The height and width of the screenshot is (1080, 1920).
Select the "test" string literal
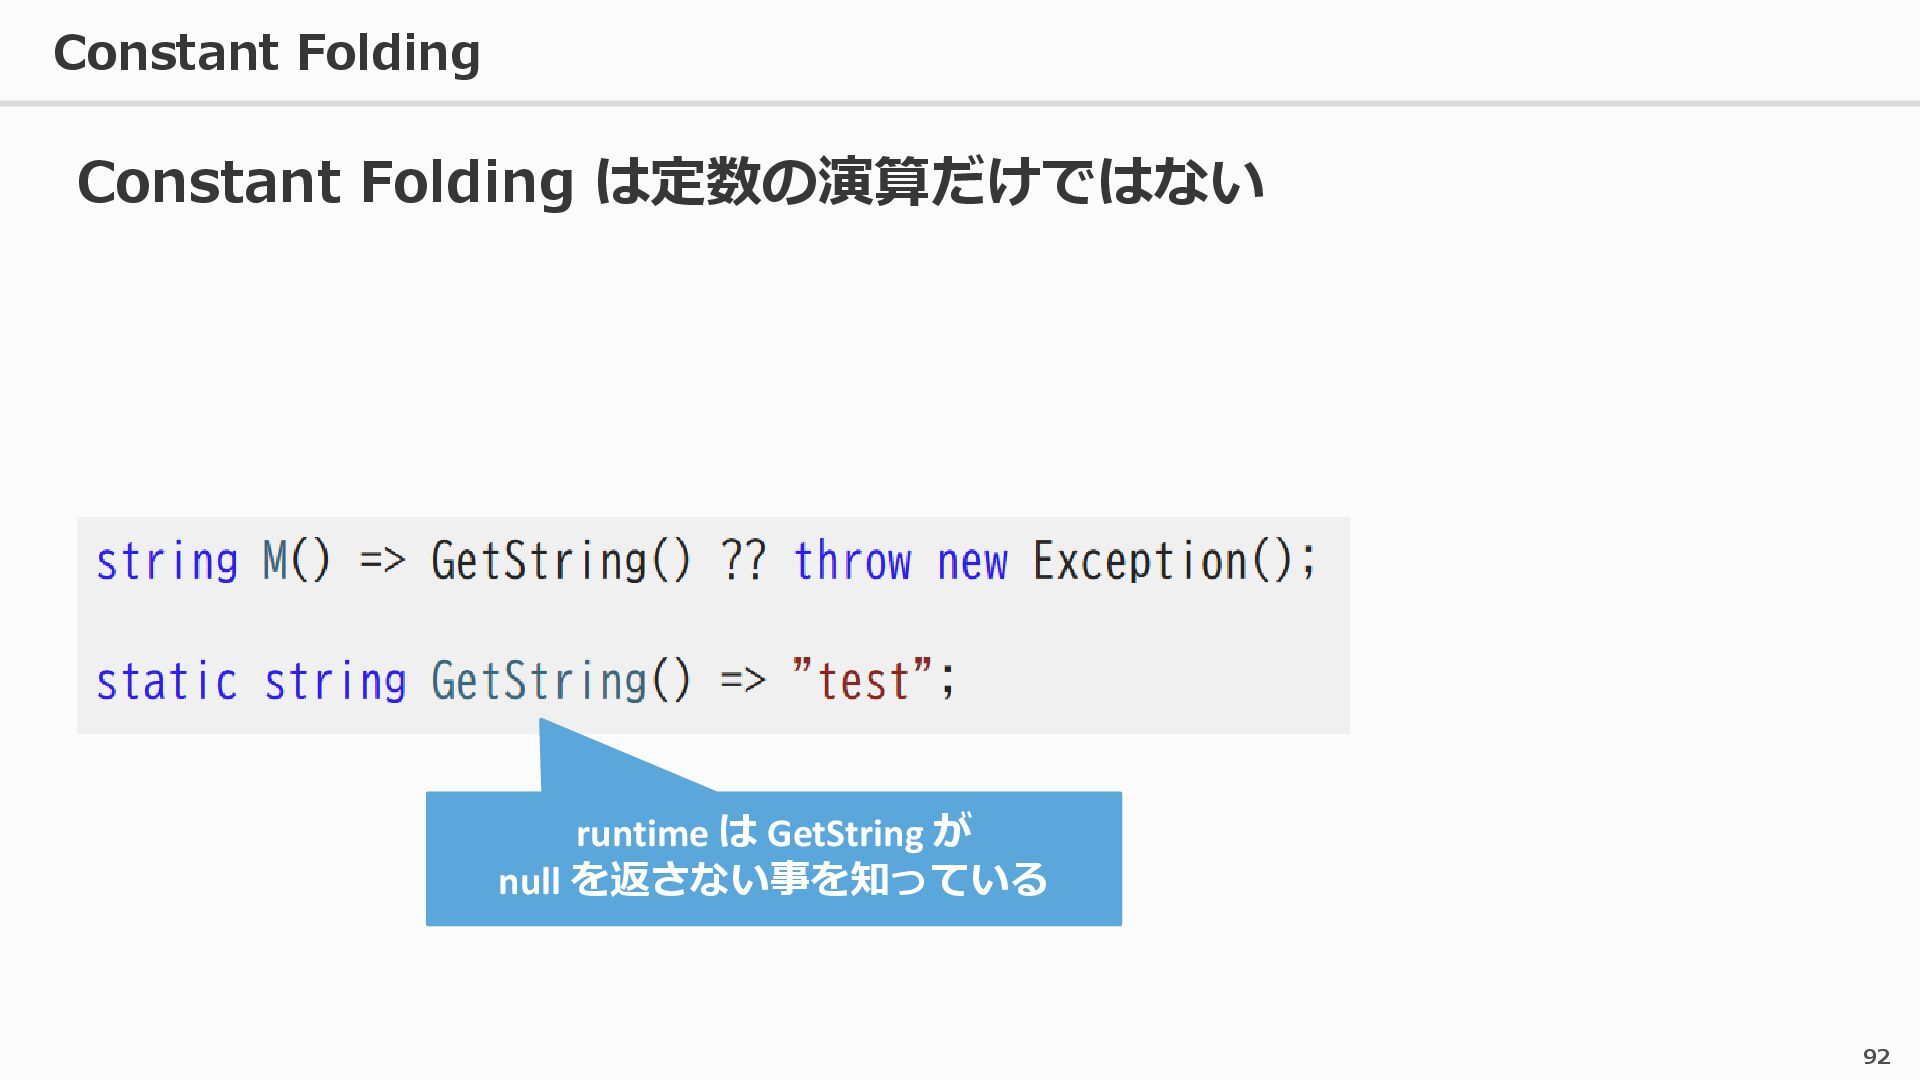tap(862, 682)
